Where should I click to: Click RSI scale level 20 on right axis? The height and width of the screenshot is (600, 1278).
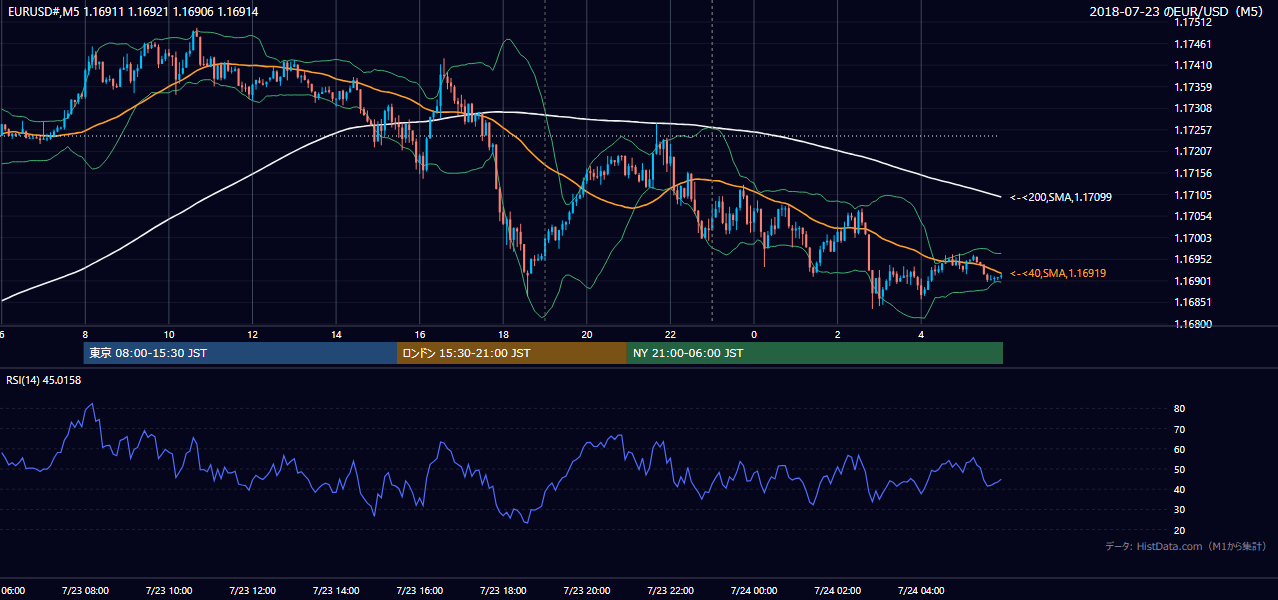tap(1180, 530)
